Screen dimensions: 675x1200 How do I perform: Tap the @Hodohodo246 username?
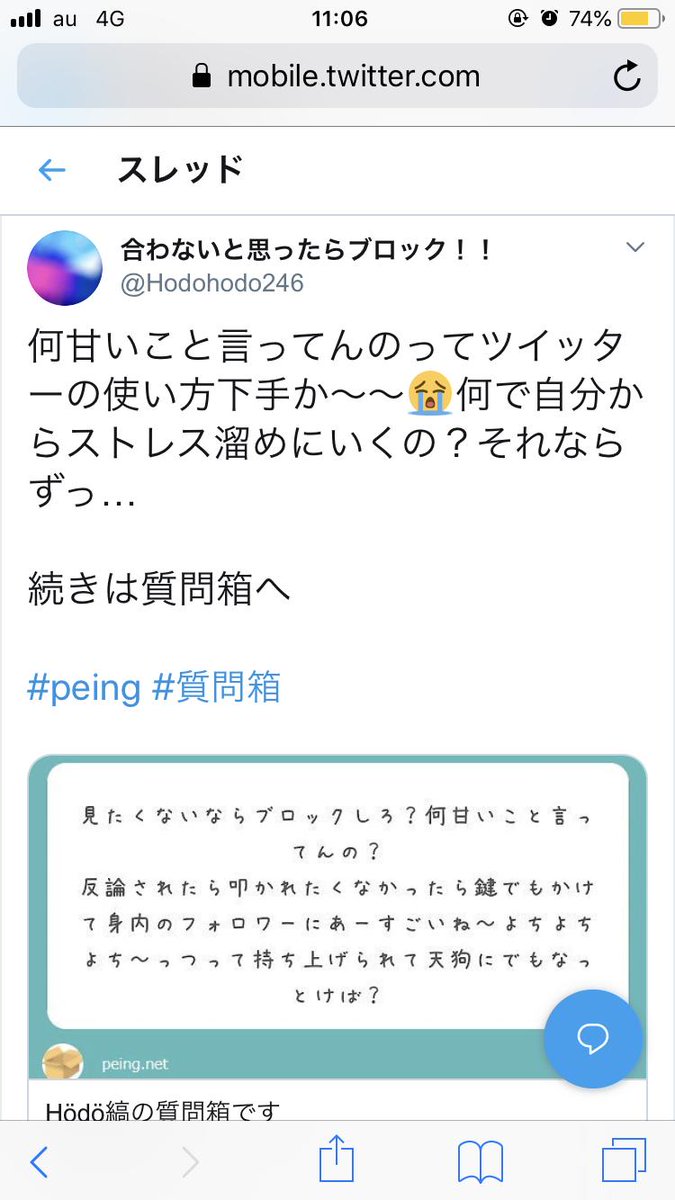tap(212, 284)
